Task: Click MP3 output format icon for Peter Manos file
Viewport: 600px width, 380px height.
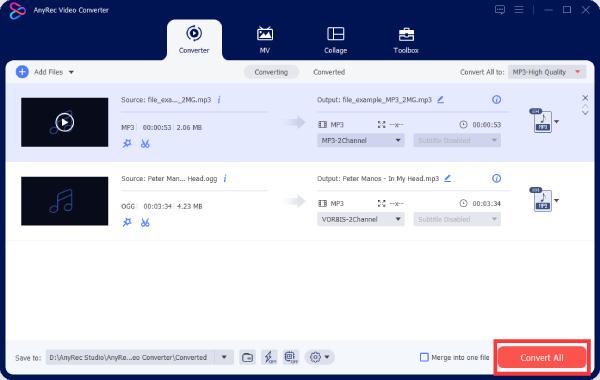Action: [541, 200]
